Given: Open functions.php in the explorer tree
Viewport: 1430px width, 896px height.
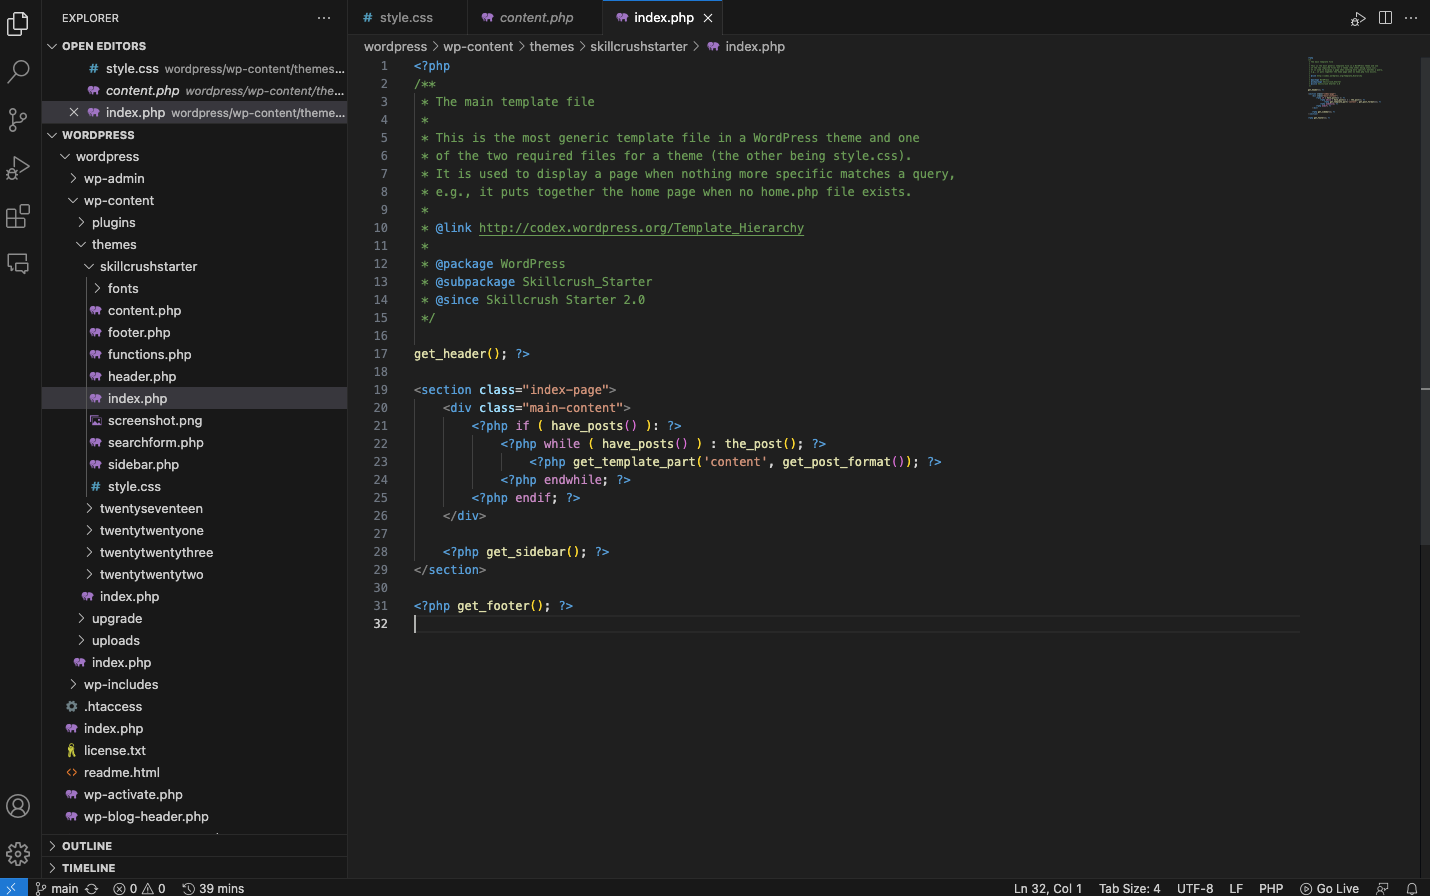Looking at the screenshot, I should pyautogui.click(x=149, y=355).
